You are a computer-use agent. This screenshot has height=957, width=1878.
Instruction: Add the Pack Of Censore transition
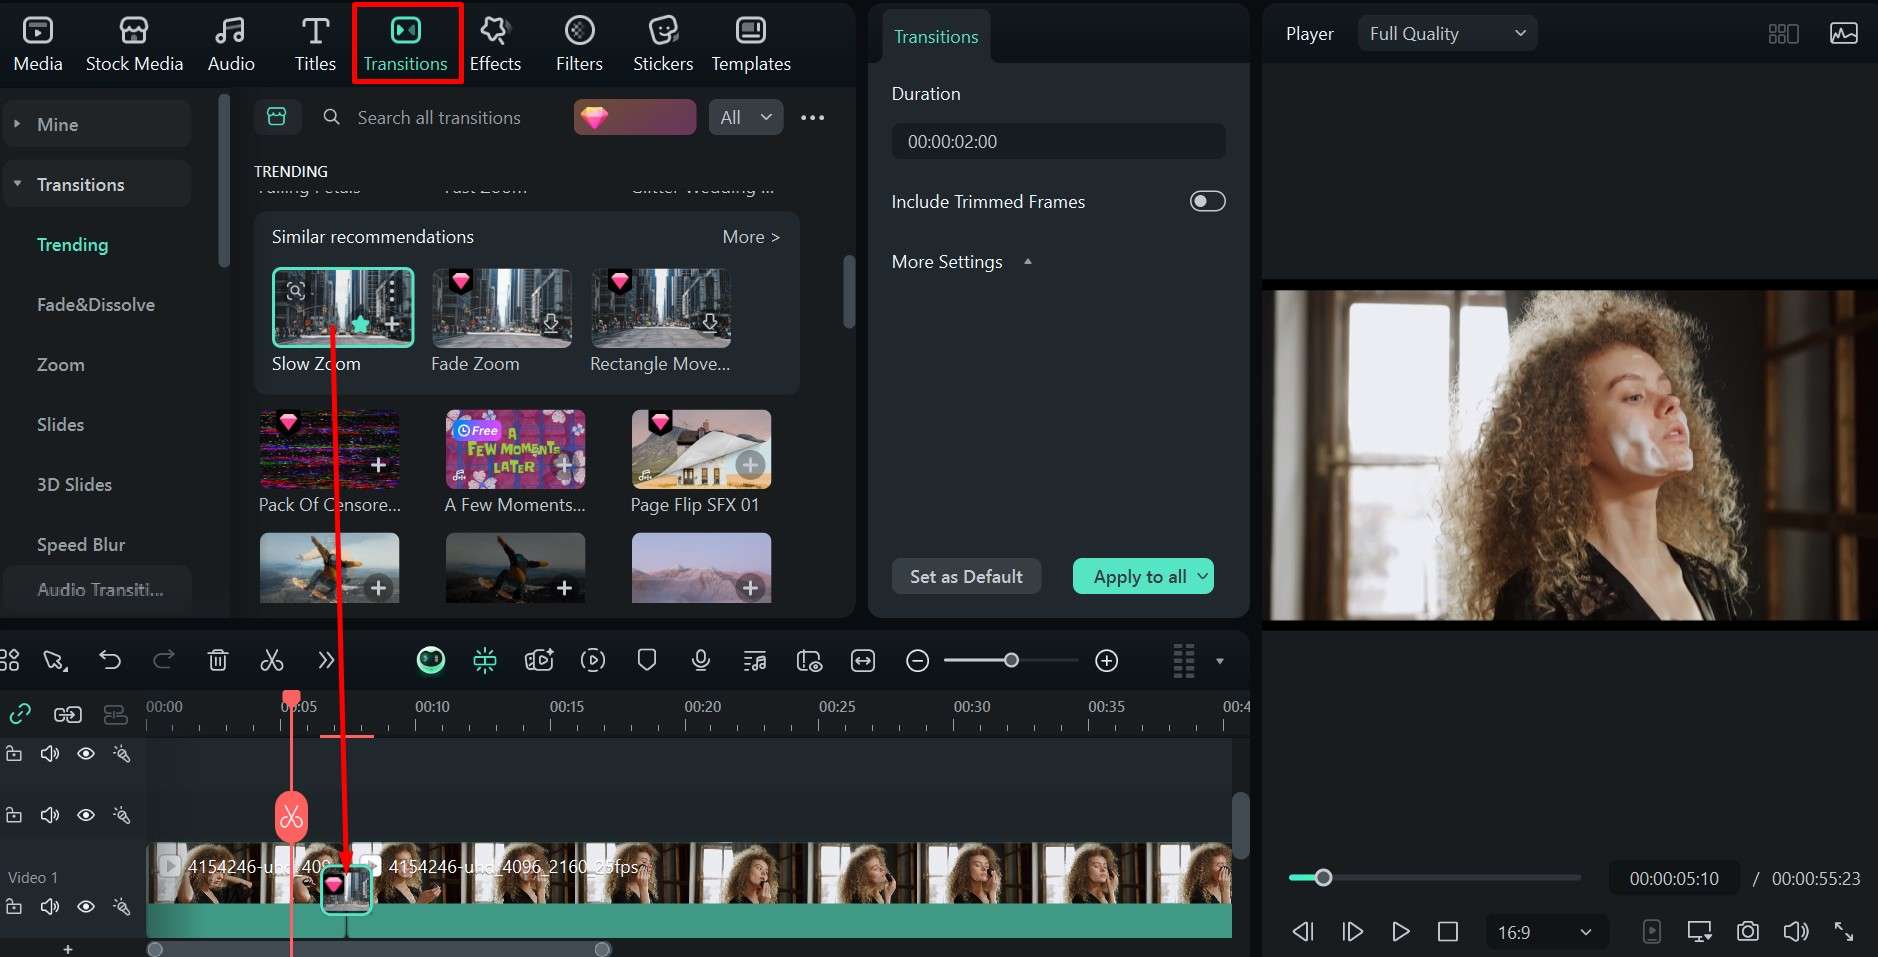click(x=378, y=465)
